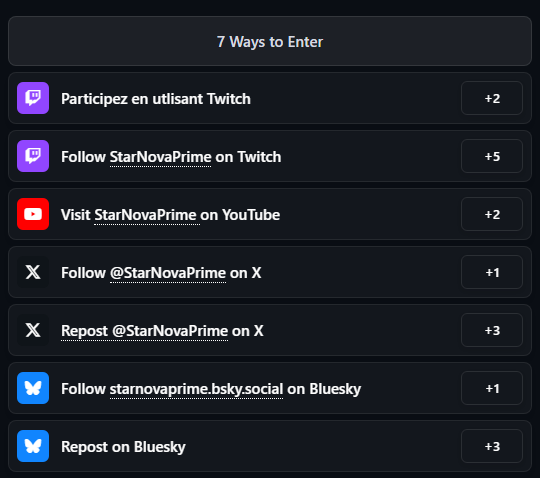Click the Twitch icon beside Participez entry
The image size is (540, 478).
[33, 98]
